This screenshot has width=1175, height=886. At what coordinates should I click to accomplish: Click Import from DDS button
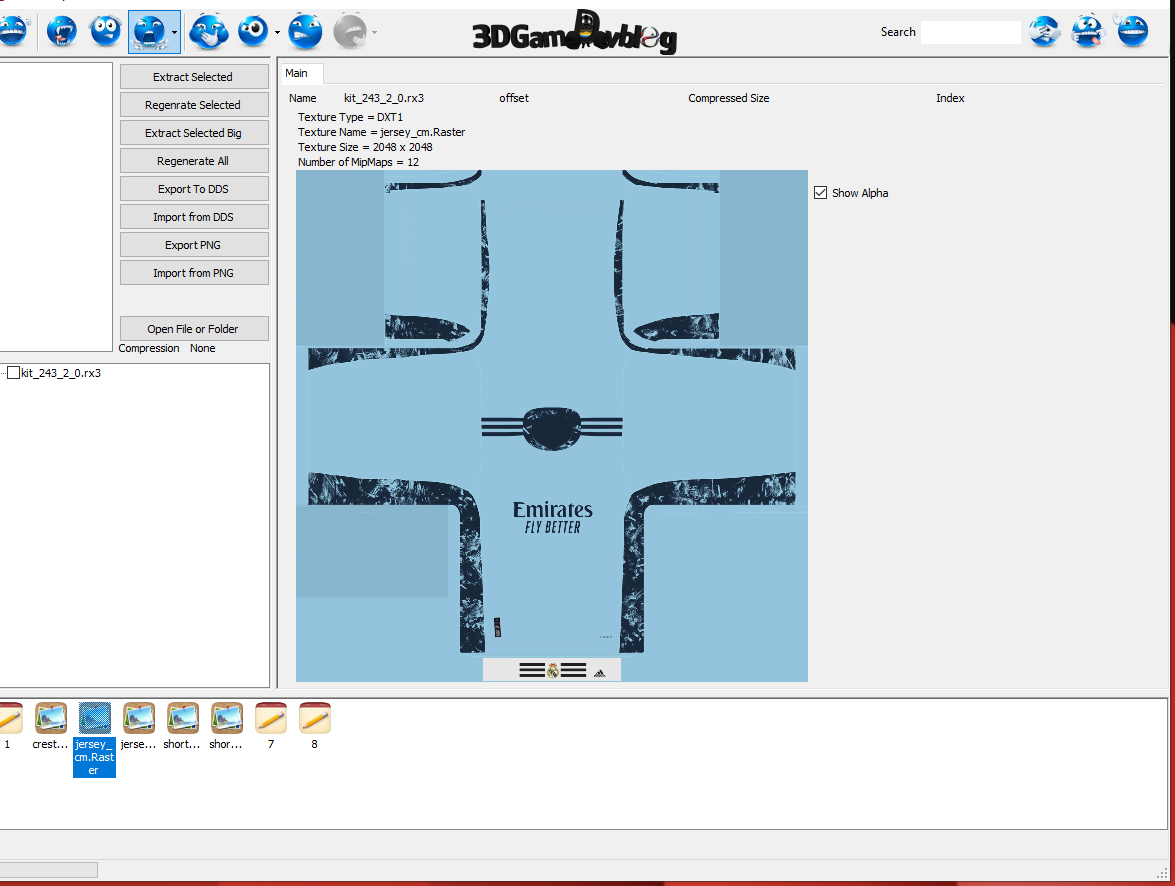194,217
